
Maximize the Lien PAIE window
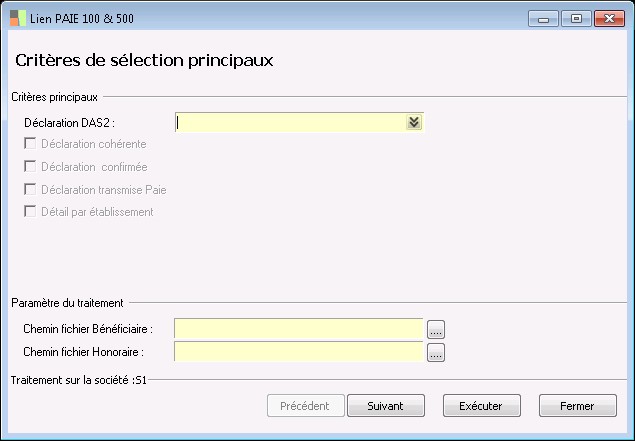[575, 18]
